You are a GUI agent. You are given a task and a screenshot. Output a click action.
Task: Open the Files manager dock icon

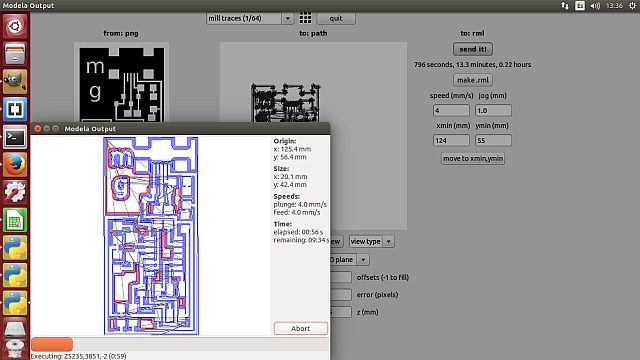click(x=15, y=54)
